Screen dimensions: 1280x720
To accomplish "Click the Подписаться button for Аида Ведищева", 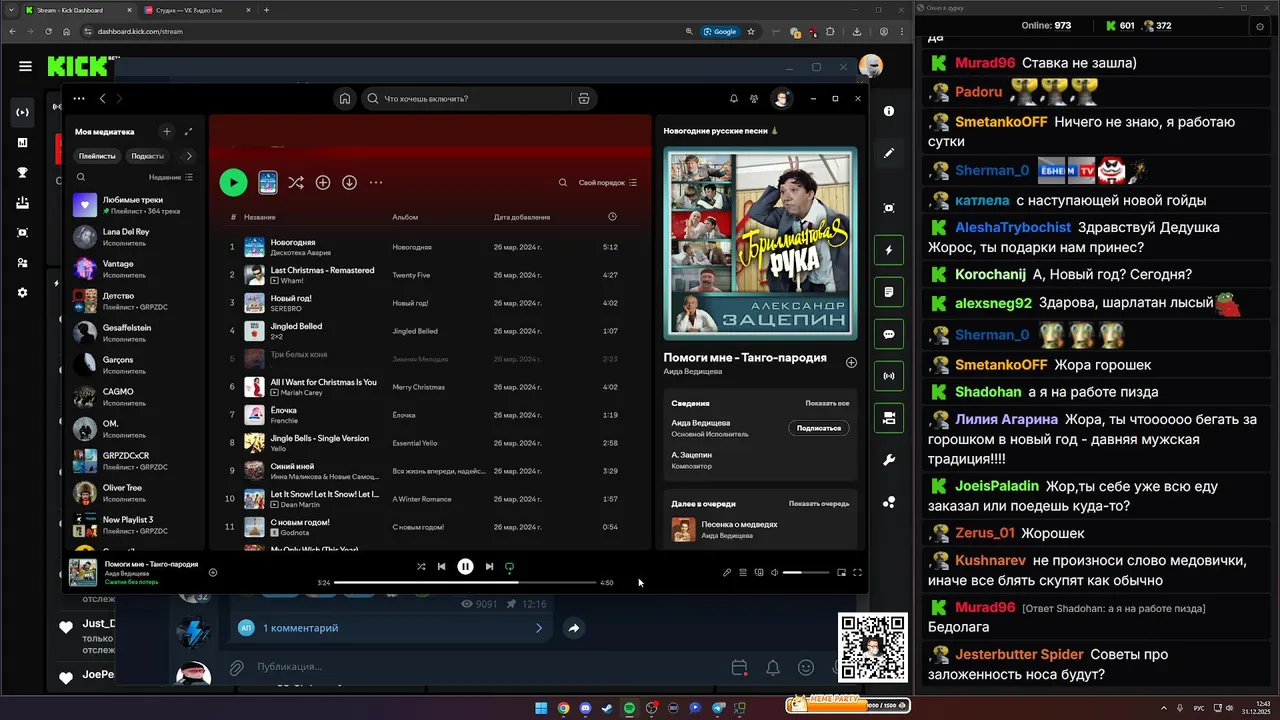I will coord(819,428).
